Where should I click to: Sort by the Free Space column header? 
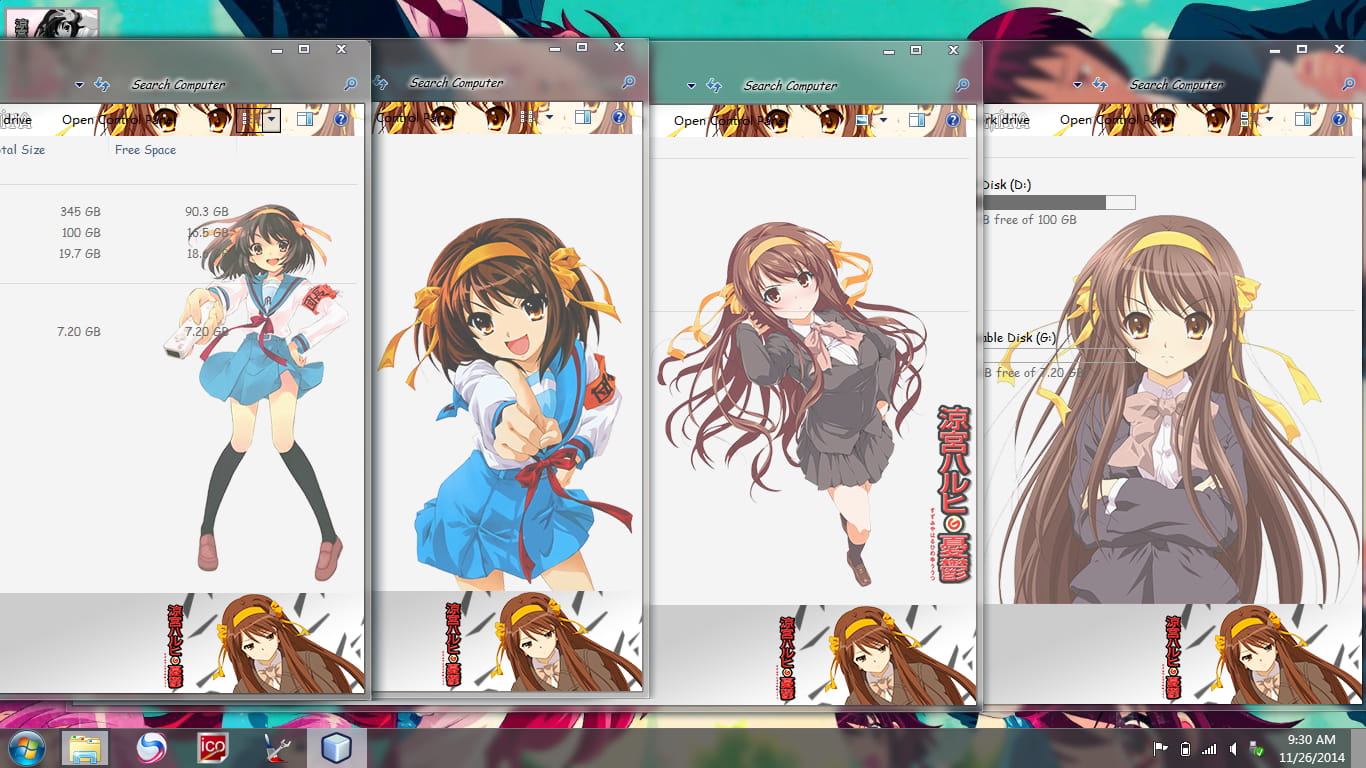145,150
